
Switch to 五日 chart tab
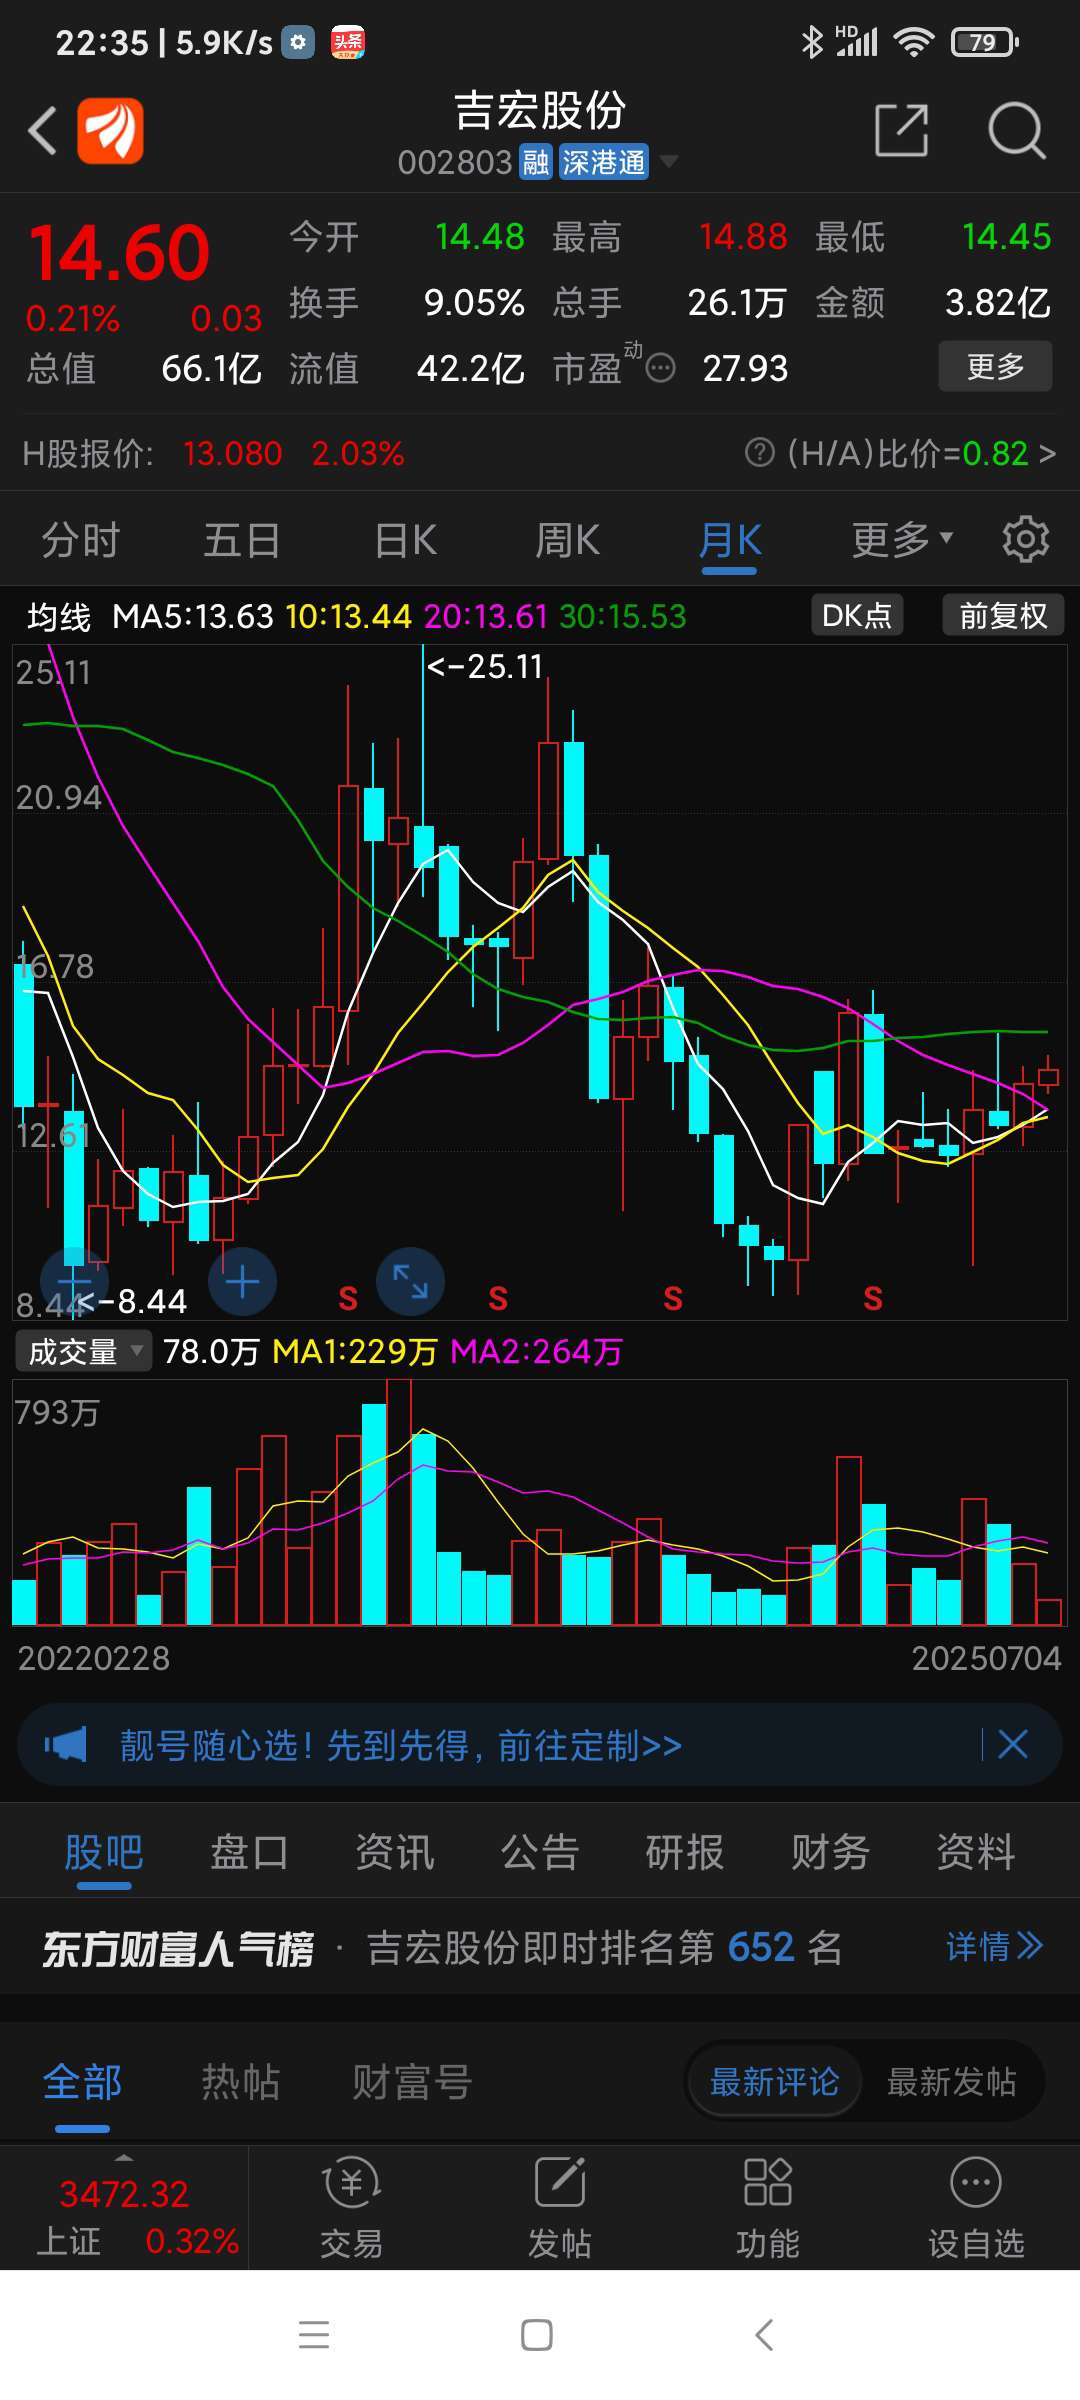[x=242, y=540]
